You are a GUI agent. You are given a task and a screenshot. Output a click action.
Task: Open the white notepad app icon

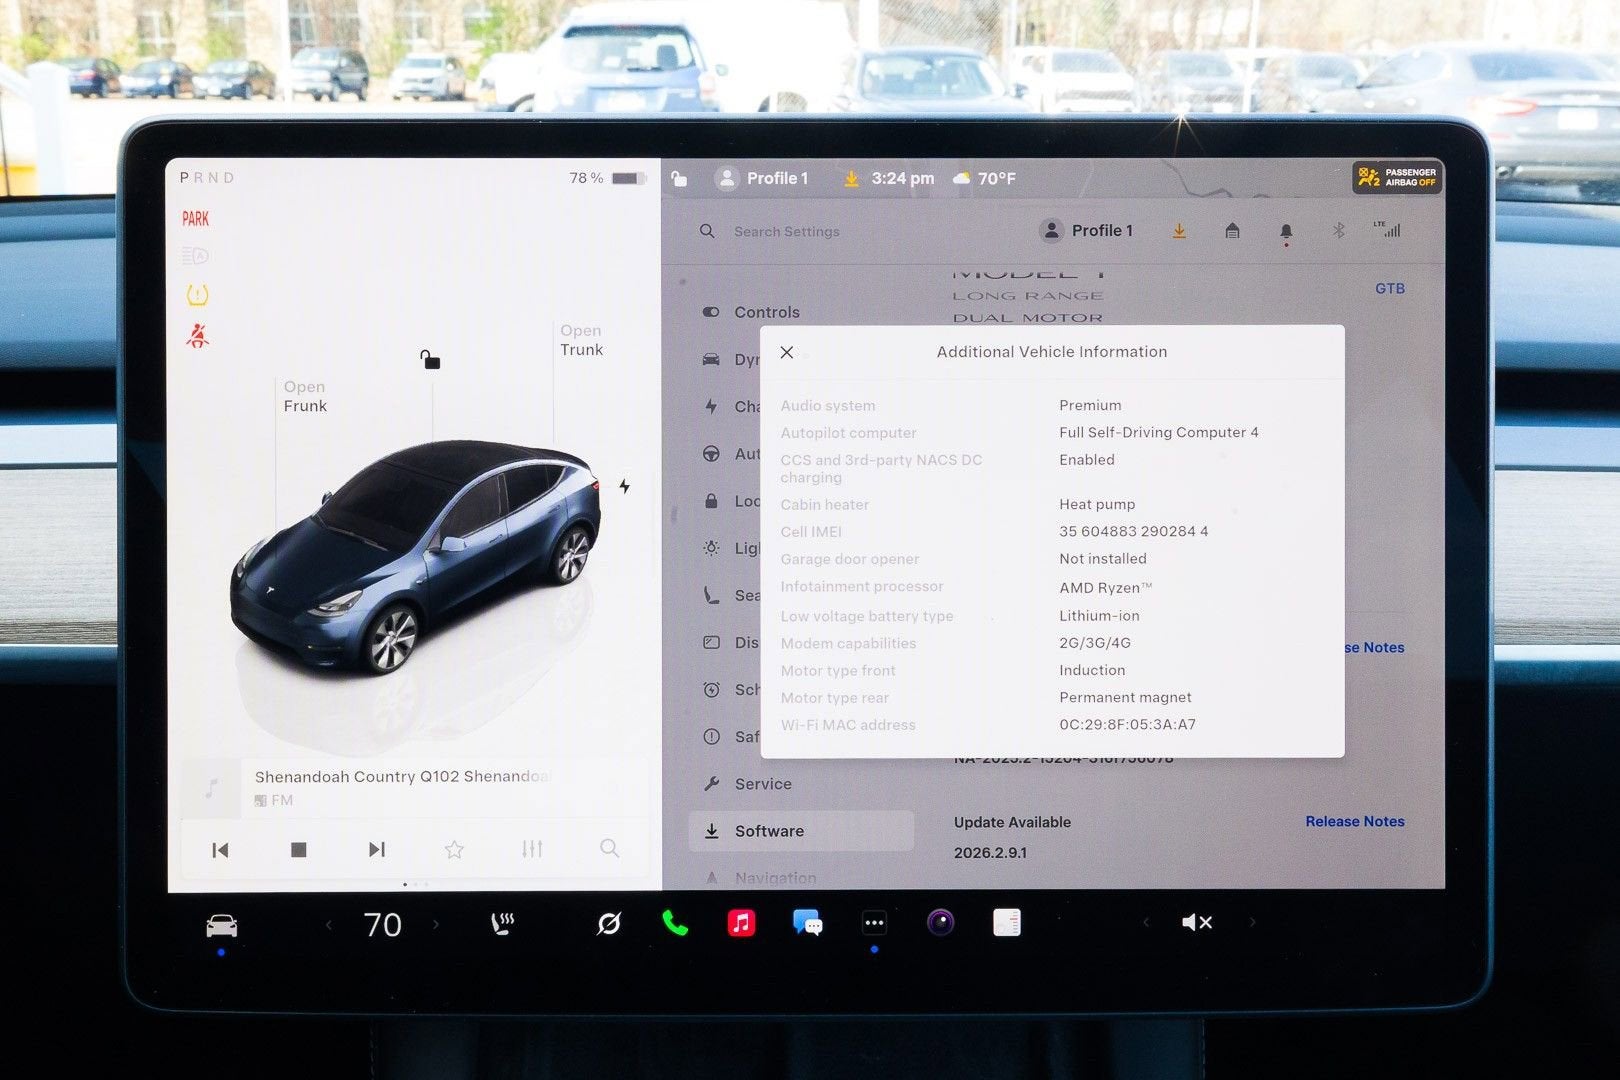tap(1007, 922)
